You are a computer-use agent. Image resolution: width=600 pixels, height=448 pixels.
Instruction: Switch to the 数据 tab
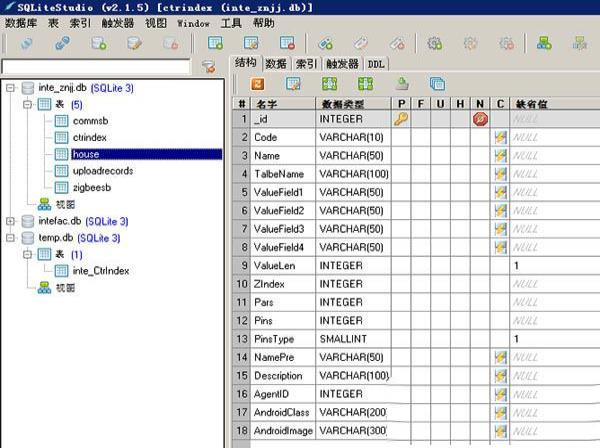(276, 64)
